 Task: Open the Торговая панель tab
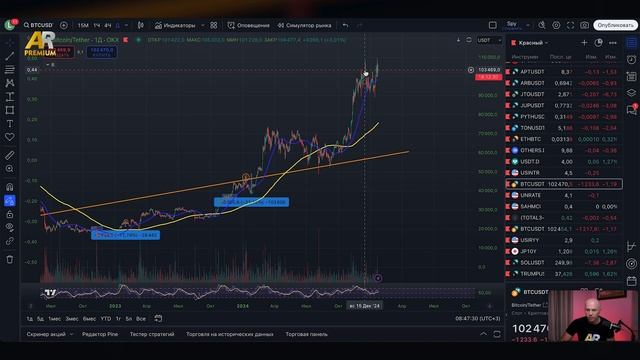coord(307,334)
